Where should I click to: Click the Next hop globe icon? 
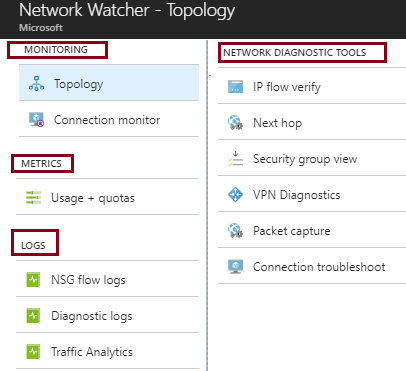pos(235,122)
